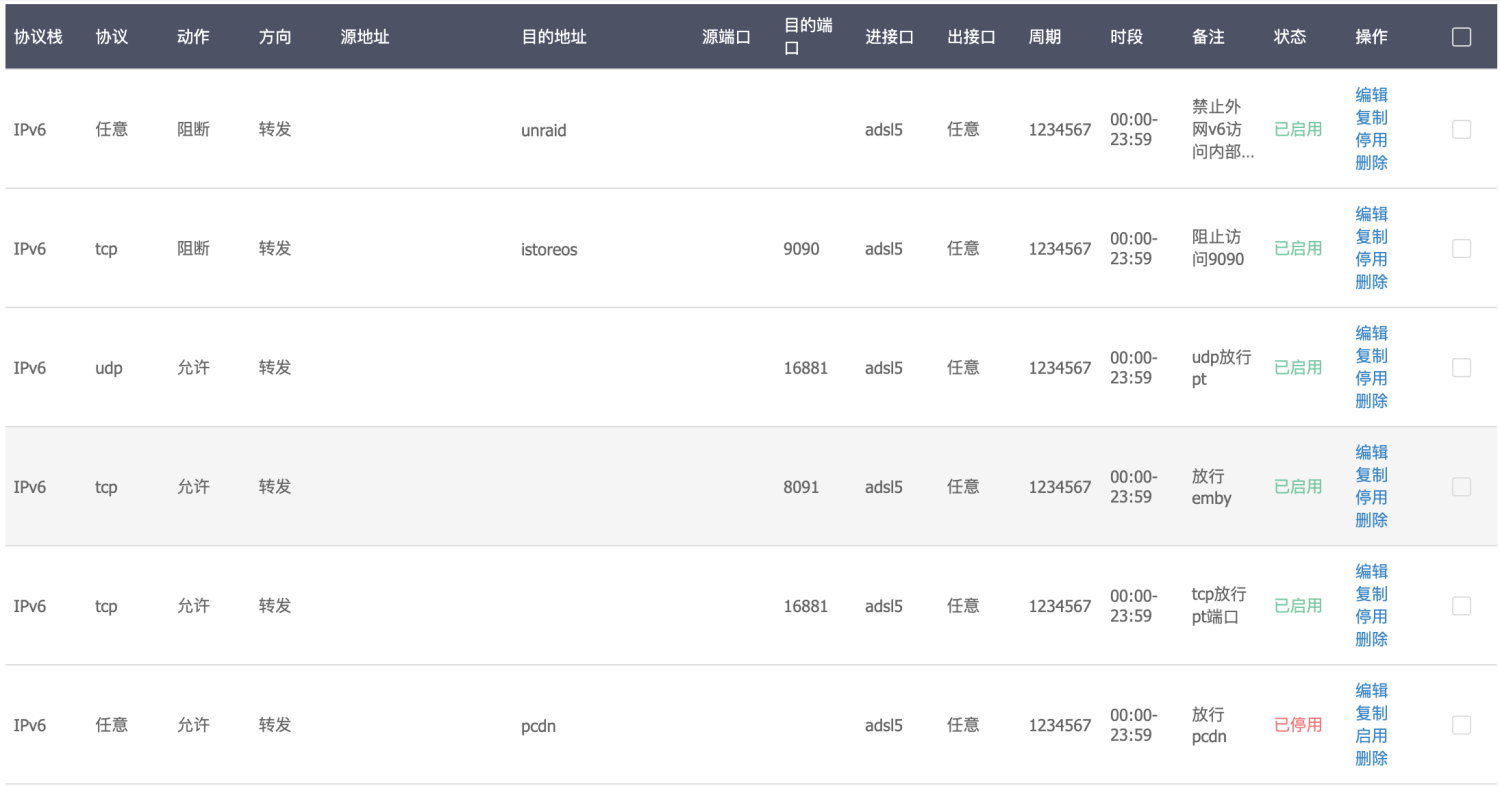Click 复制 for the istoreos 9090 rule
The width and height of the screenshot is (1500, 786).
(x=1371, y=237)
